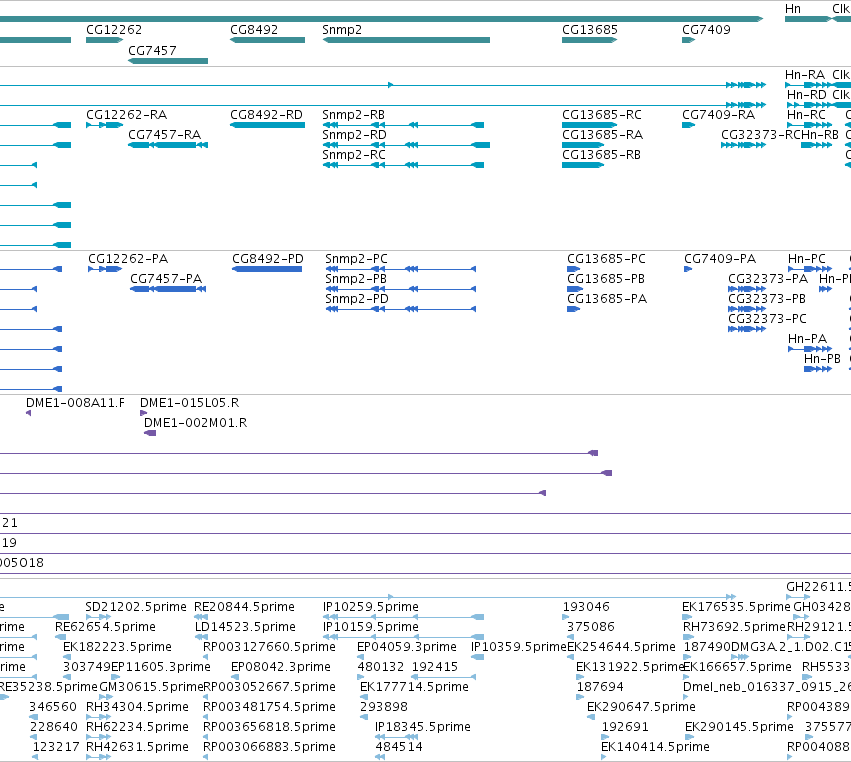This screenshot has height=762, width=851.
Task: Select protein label Snmp2-PB
Action: pyautogui.click(x=356, y=279)
